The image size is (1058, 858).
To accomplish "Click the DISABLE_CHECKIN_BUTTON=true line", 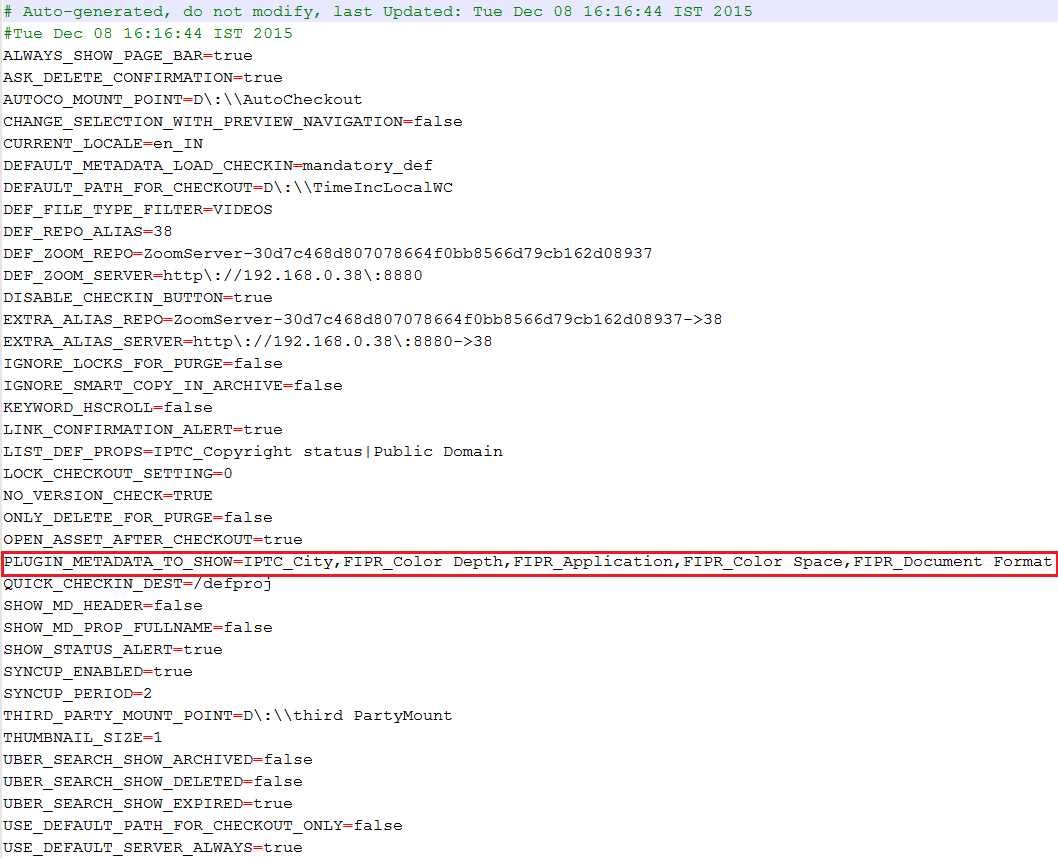I will pyautogui.click(x=138, y=297).
